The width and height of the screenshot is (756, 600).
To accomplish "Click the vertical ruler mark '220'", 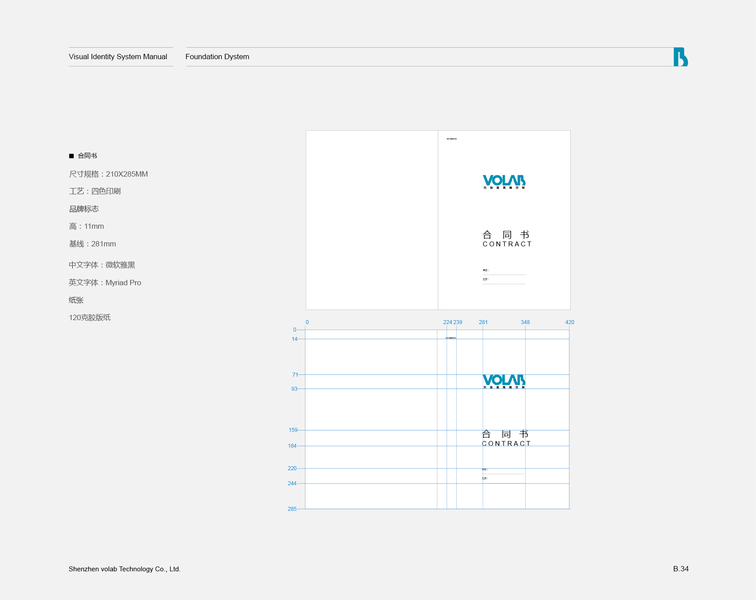I will [x=292, y=468].
